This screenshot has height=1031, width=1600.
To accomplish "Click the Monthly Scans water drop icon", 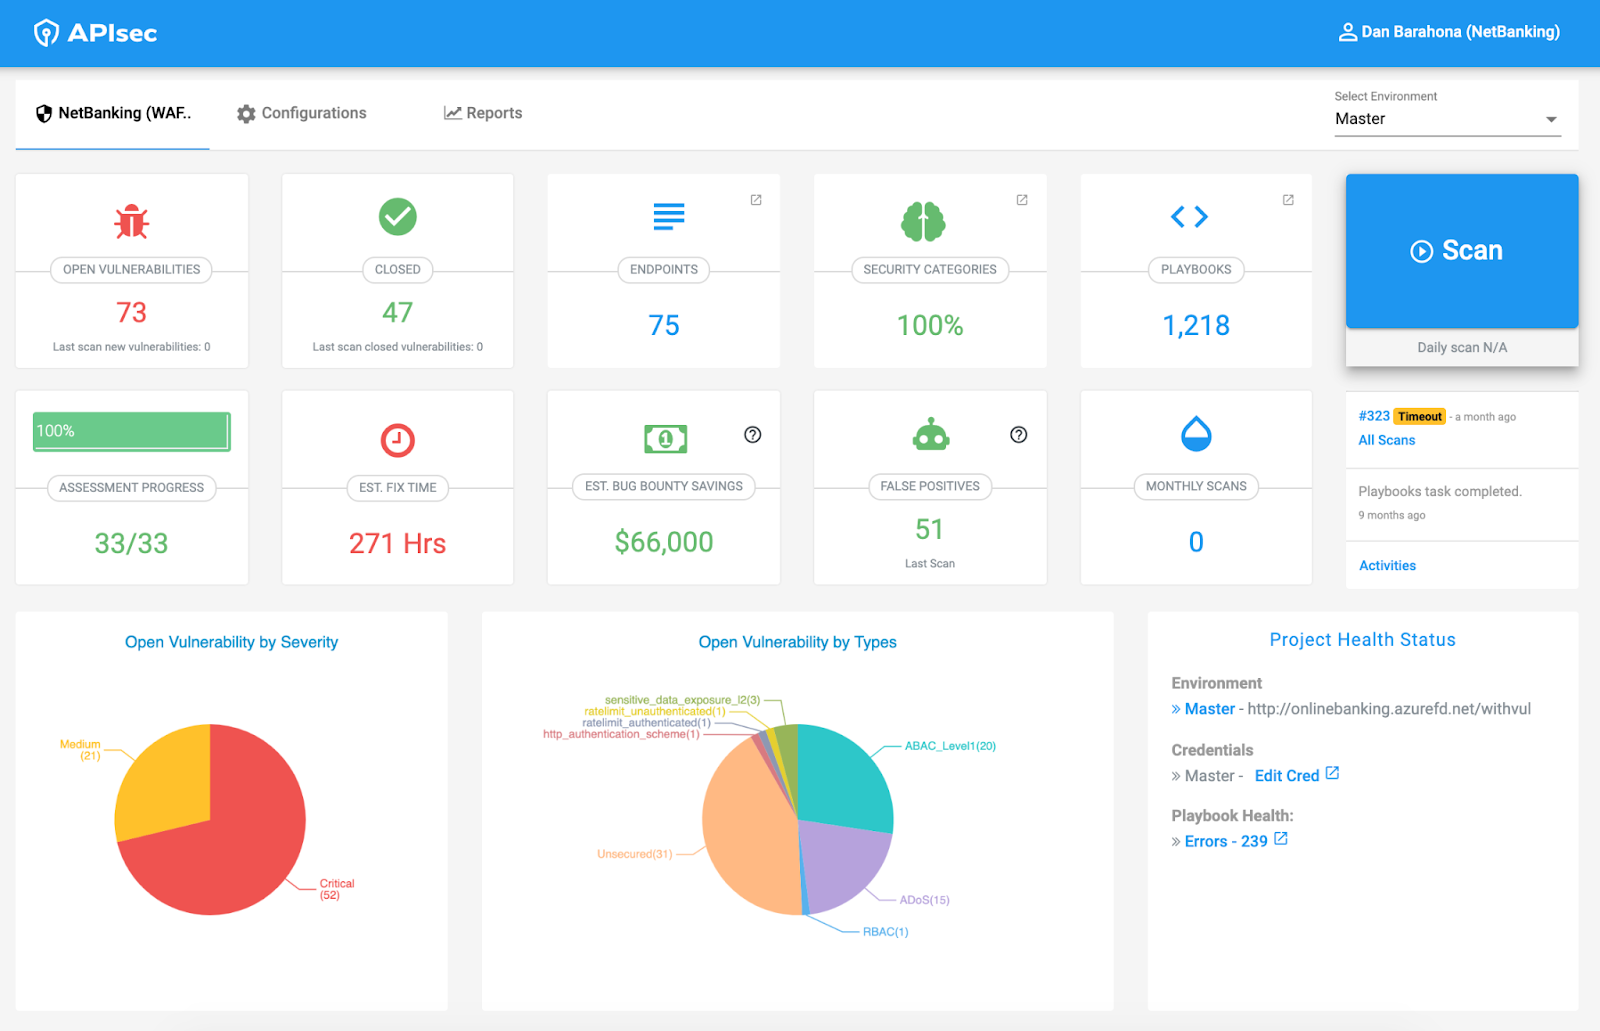I will tap(1196, 434).
